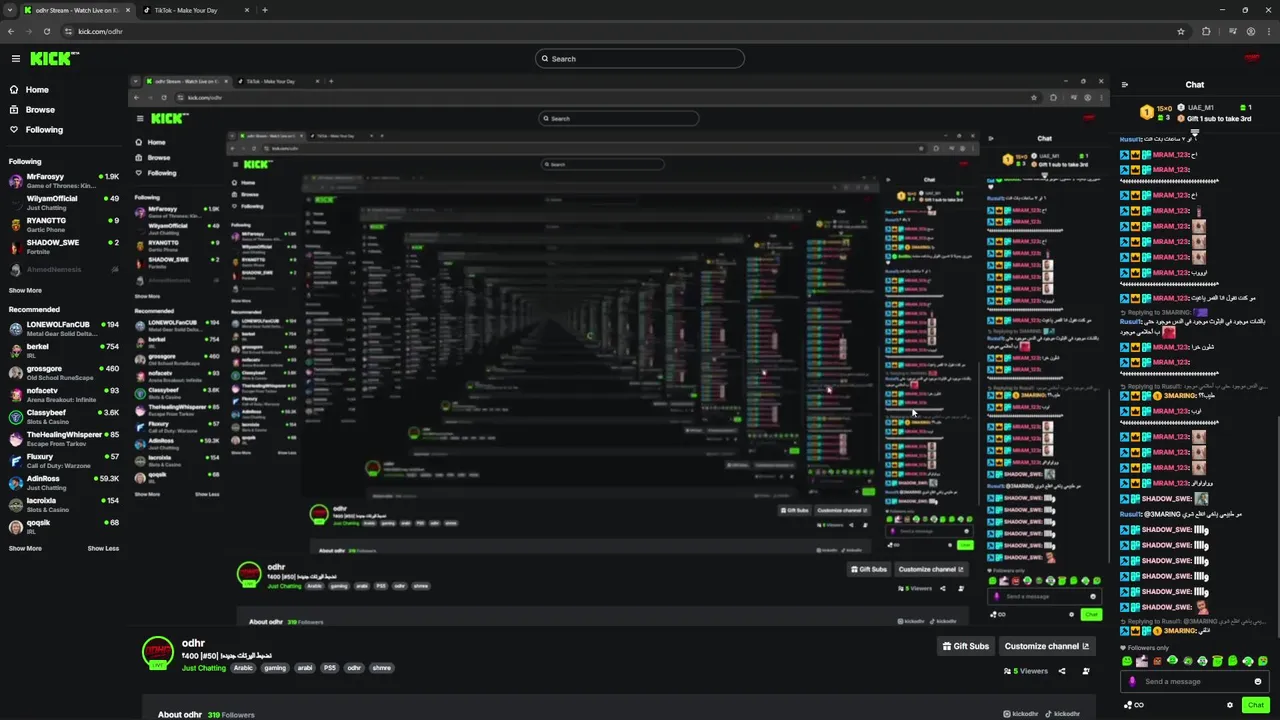Select the shmre tag

click(x=382, y=668)
